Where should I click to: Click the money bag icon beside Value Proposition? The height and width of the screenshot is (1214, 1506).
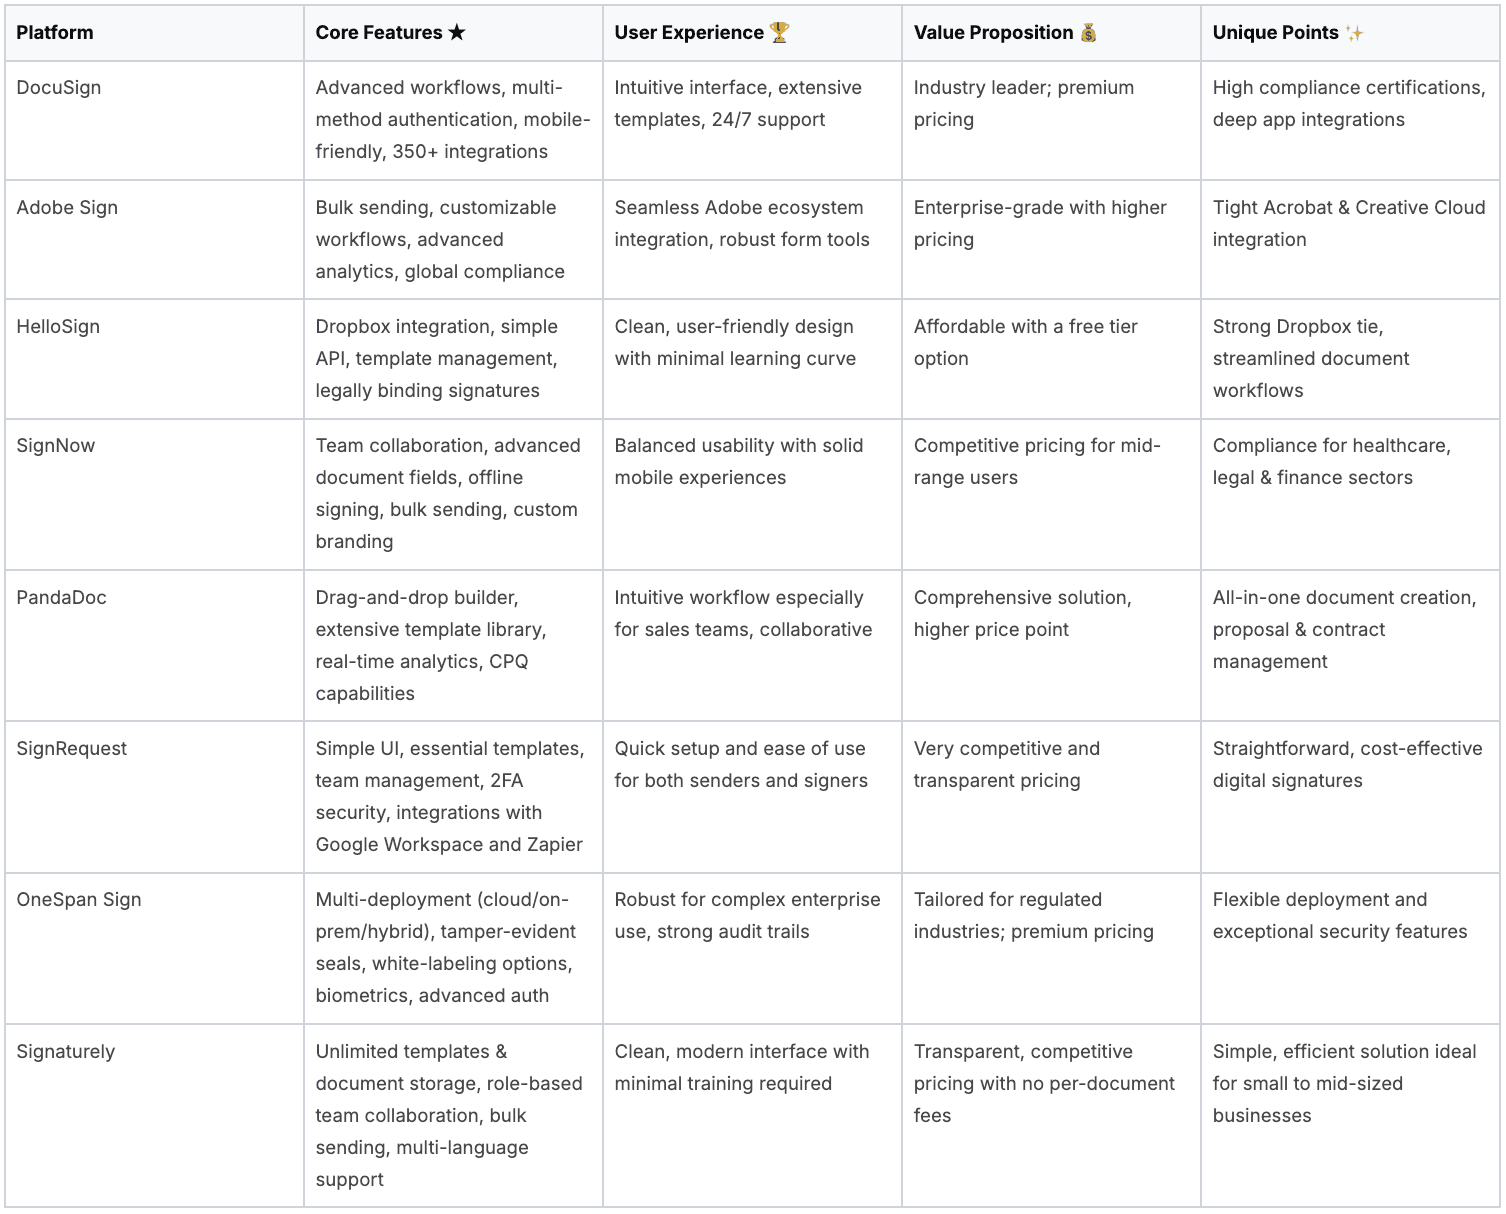[1089, 33]
